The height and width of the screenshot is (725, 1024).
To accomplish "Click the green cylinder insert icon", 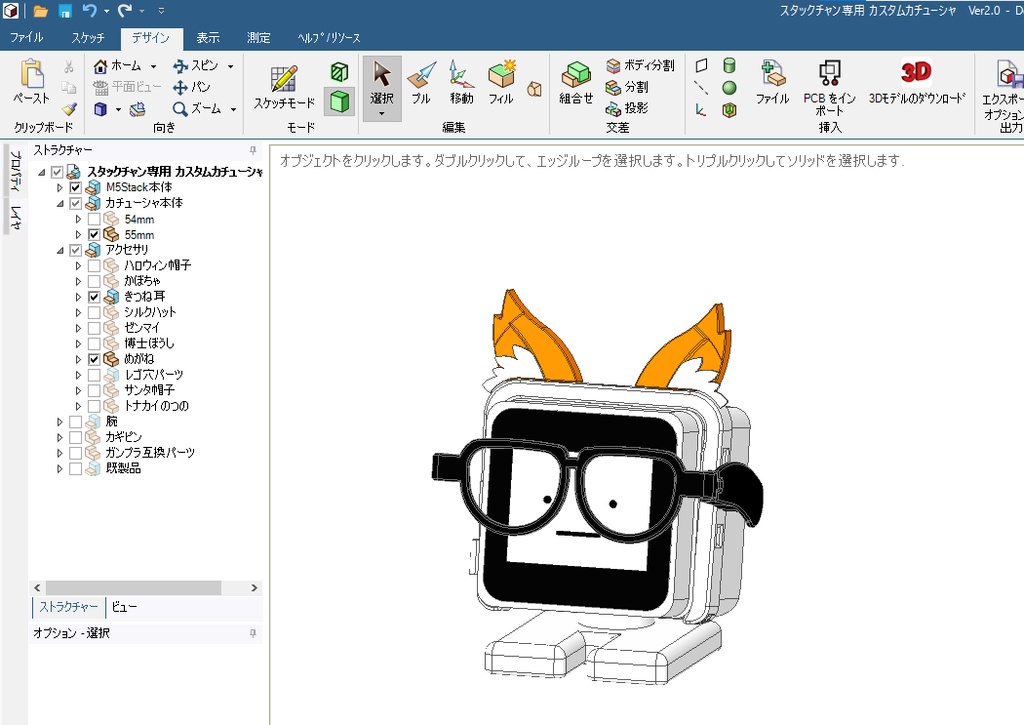I will (x=729, y=65).
